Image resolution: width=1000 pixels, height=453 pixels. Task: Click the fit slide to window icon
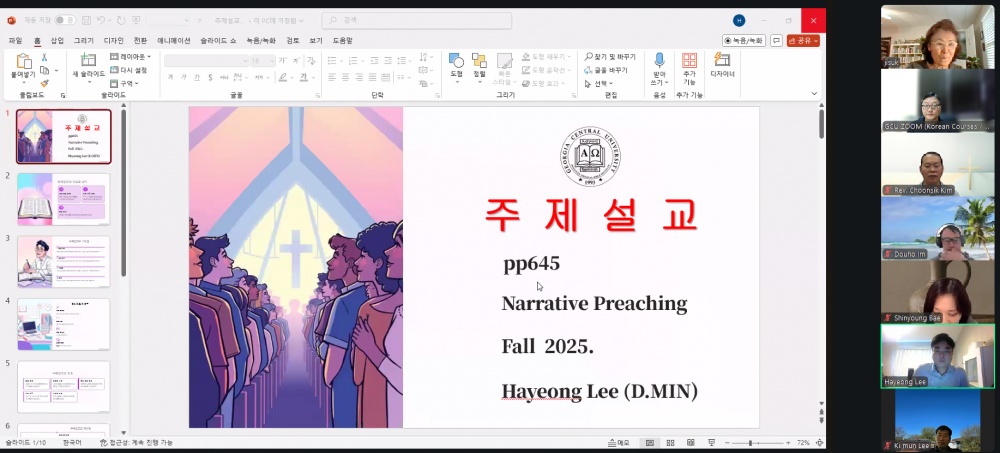pyautogui.click(x=819, y=443)
